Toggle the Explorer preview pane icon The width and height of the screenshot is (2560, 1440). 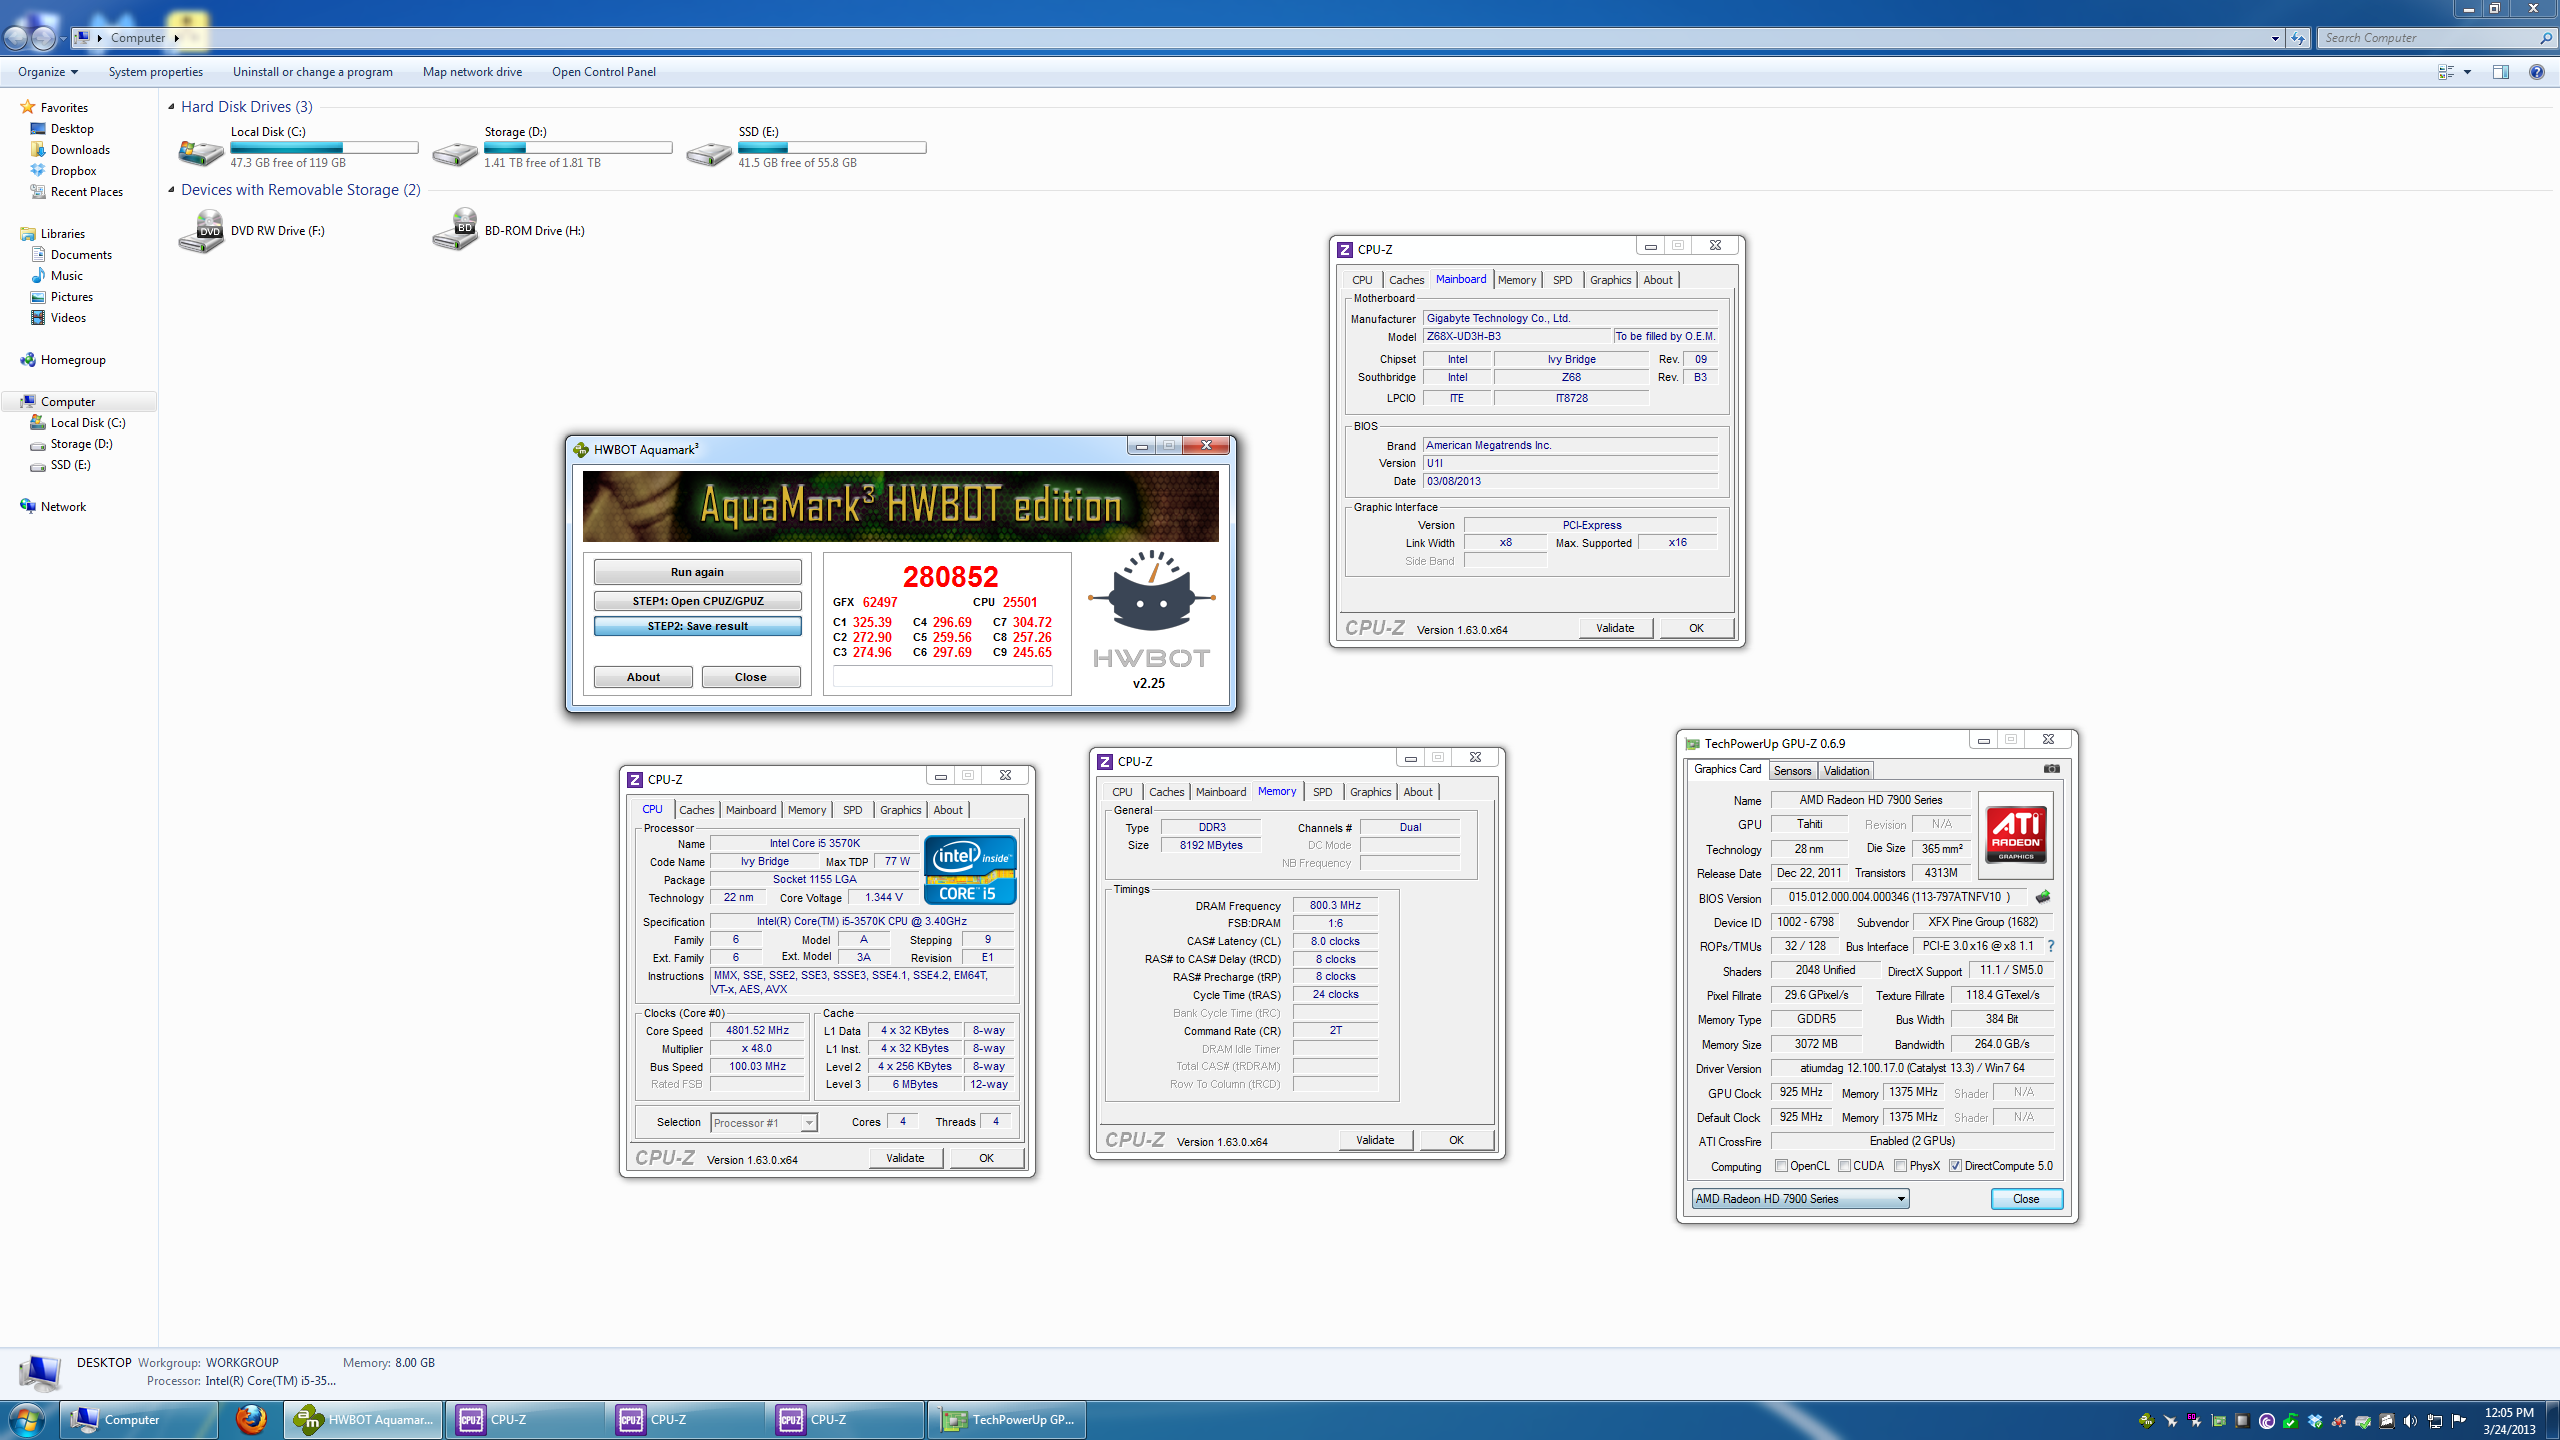(2501, 72)
